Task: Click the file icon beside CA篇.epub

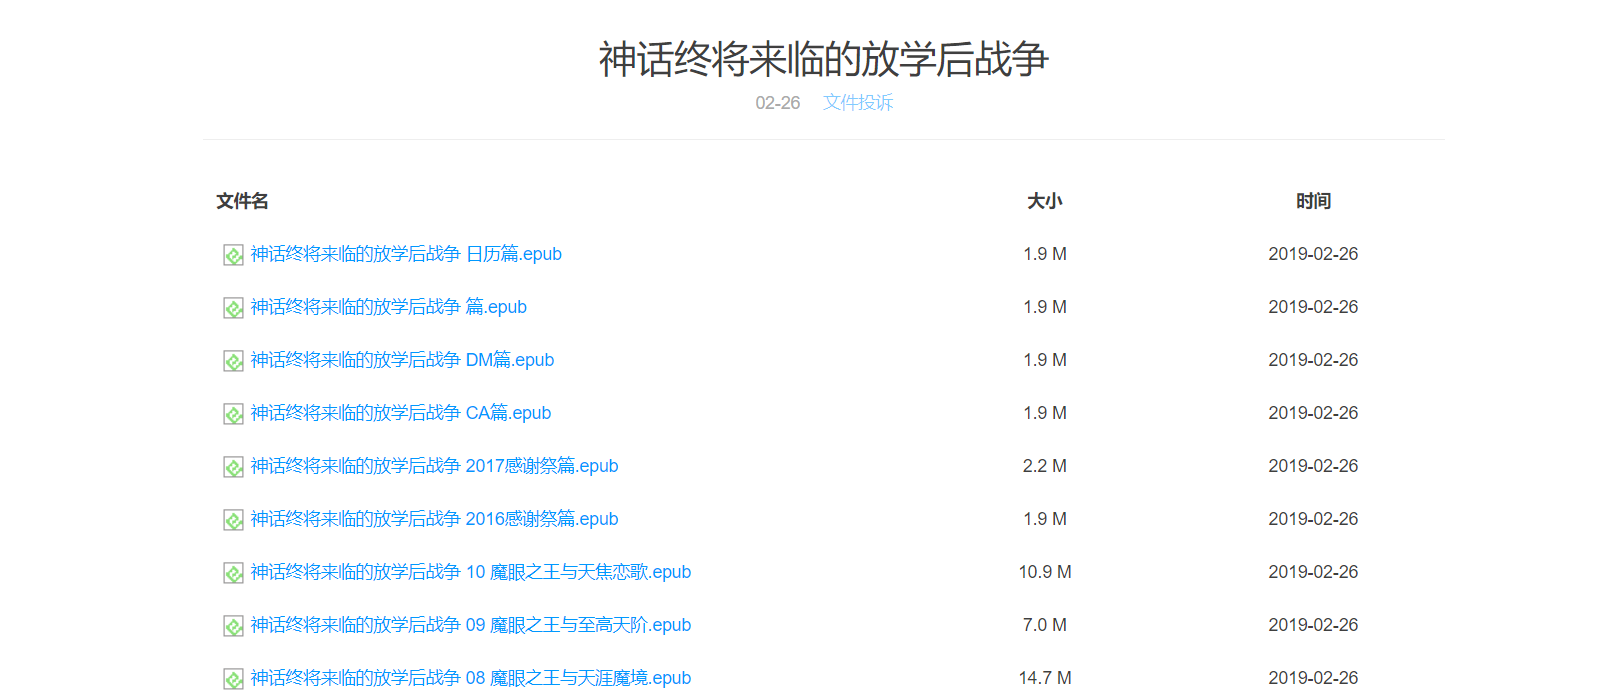Action: click(233, 414)
